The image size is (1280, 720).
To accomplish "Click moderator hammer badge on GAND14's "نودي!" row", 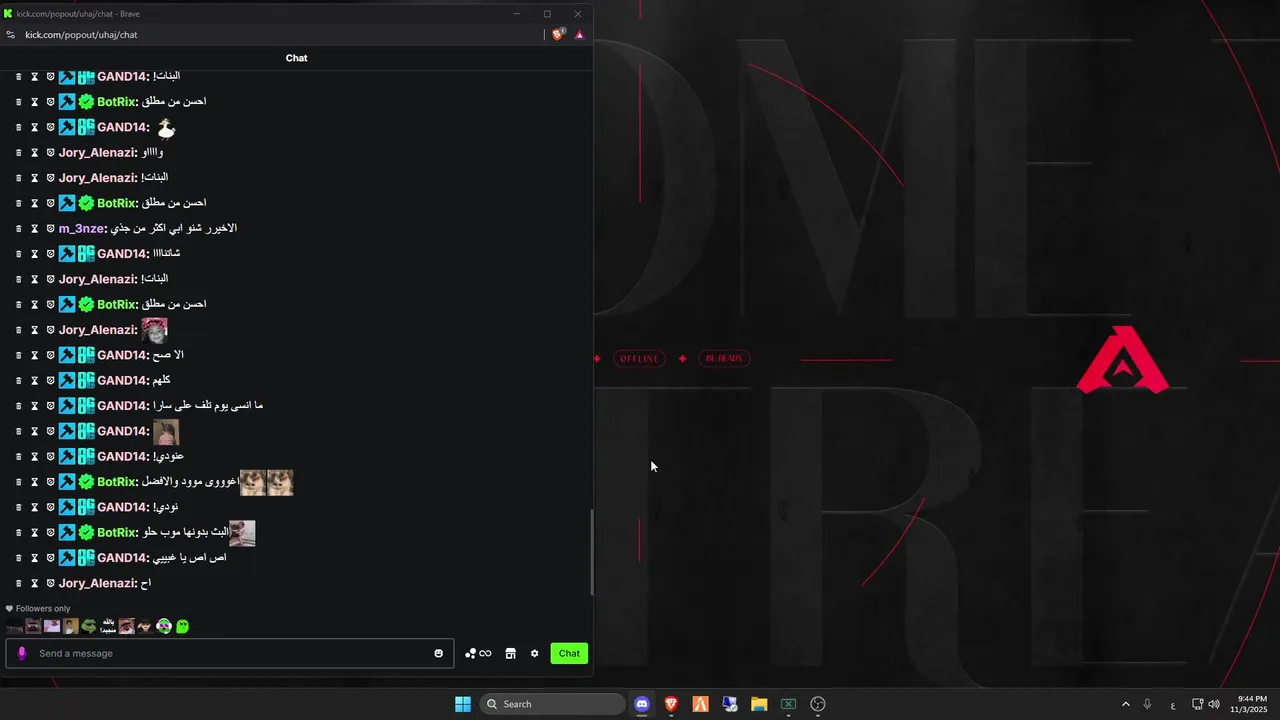I will 67,507.
